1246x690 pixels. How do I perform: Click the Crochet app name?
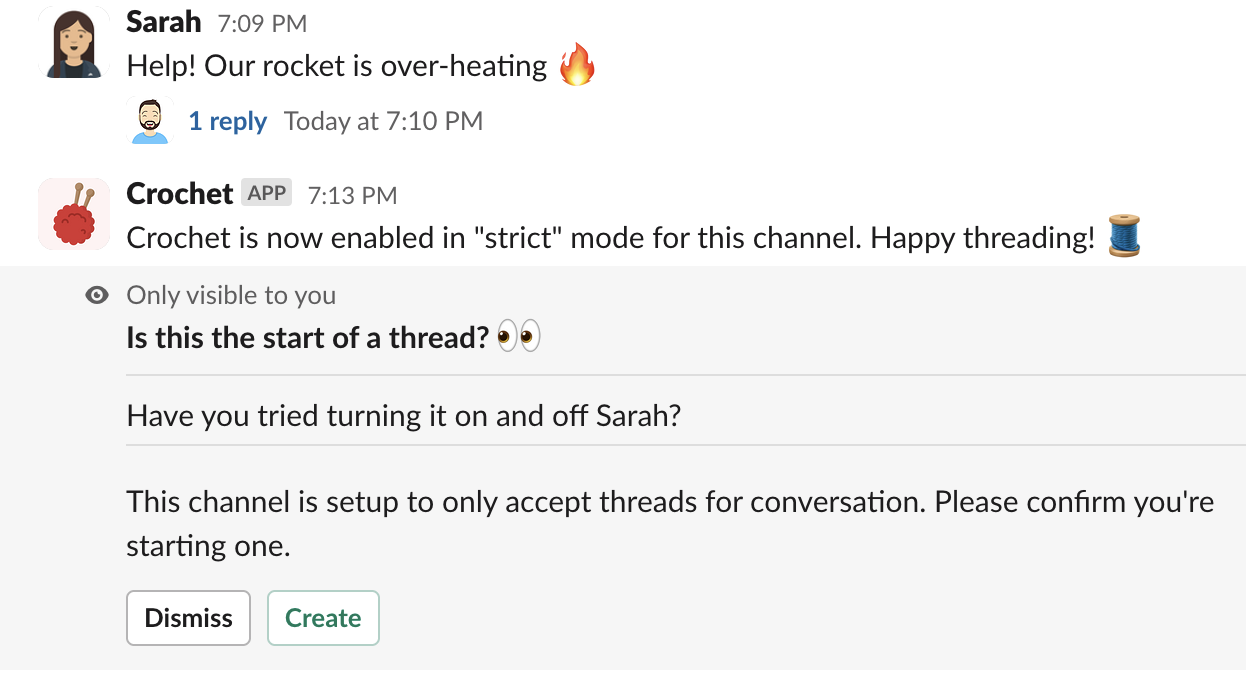click(x=180, y=193)
